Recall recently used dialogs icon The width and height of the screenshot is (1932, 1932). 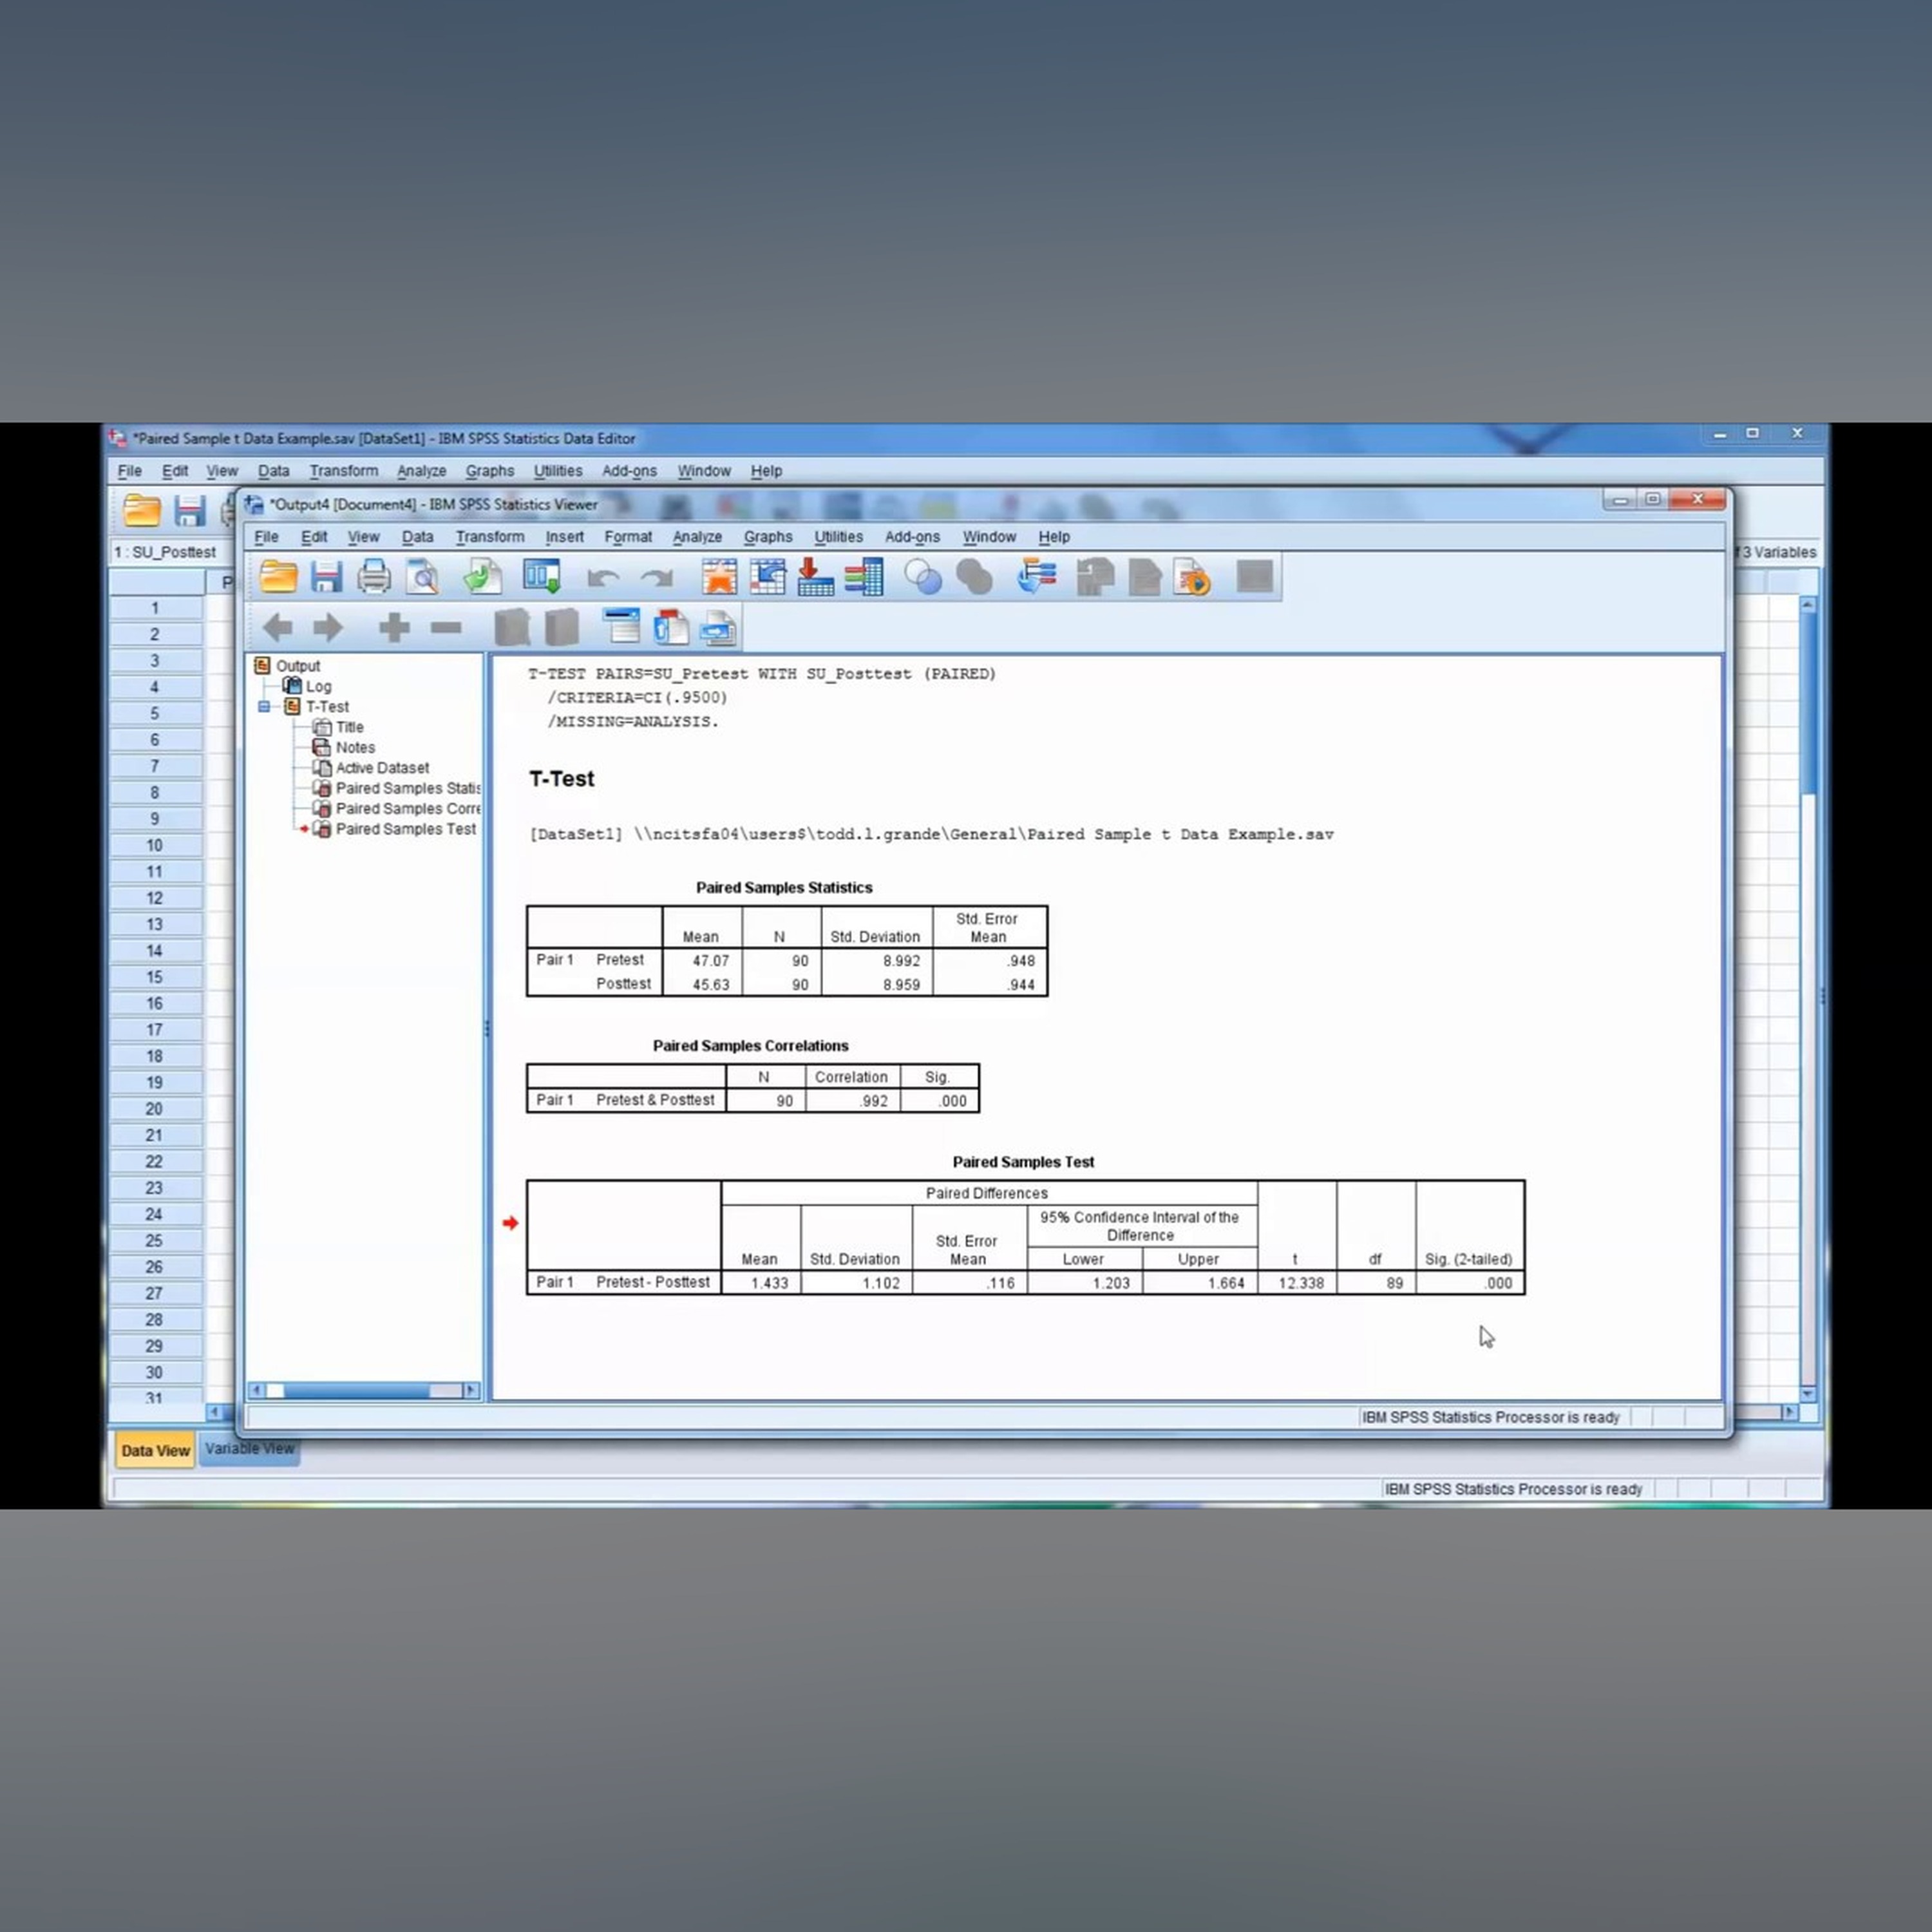pyautogui.click(x=542, y=577)
